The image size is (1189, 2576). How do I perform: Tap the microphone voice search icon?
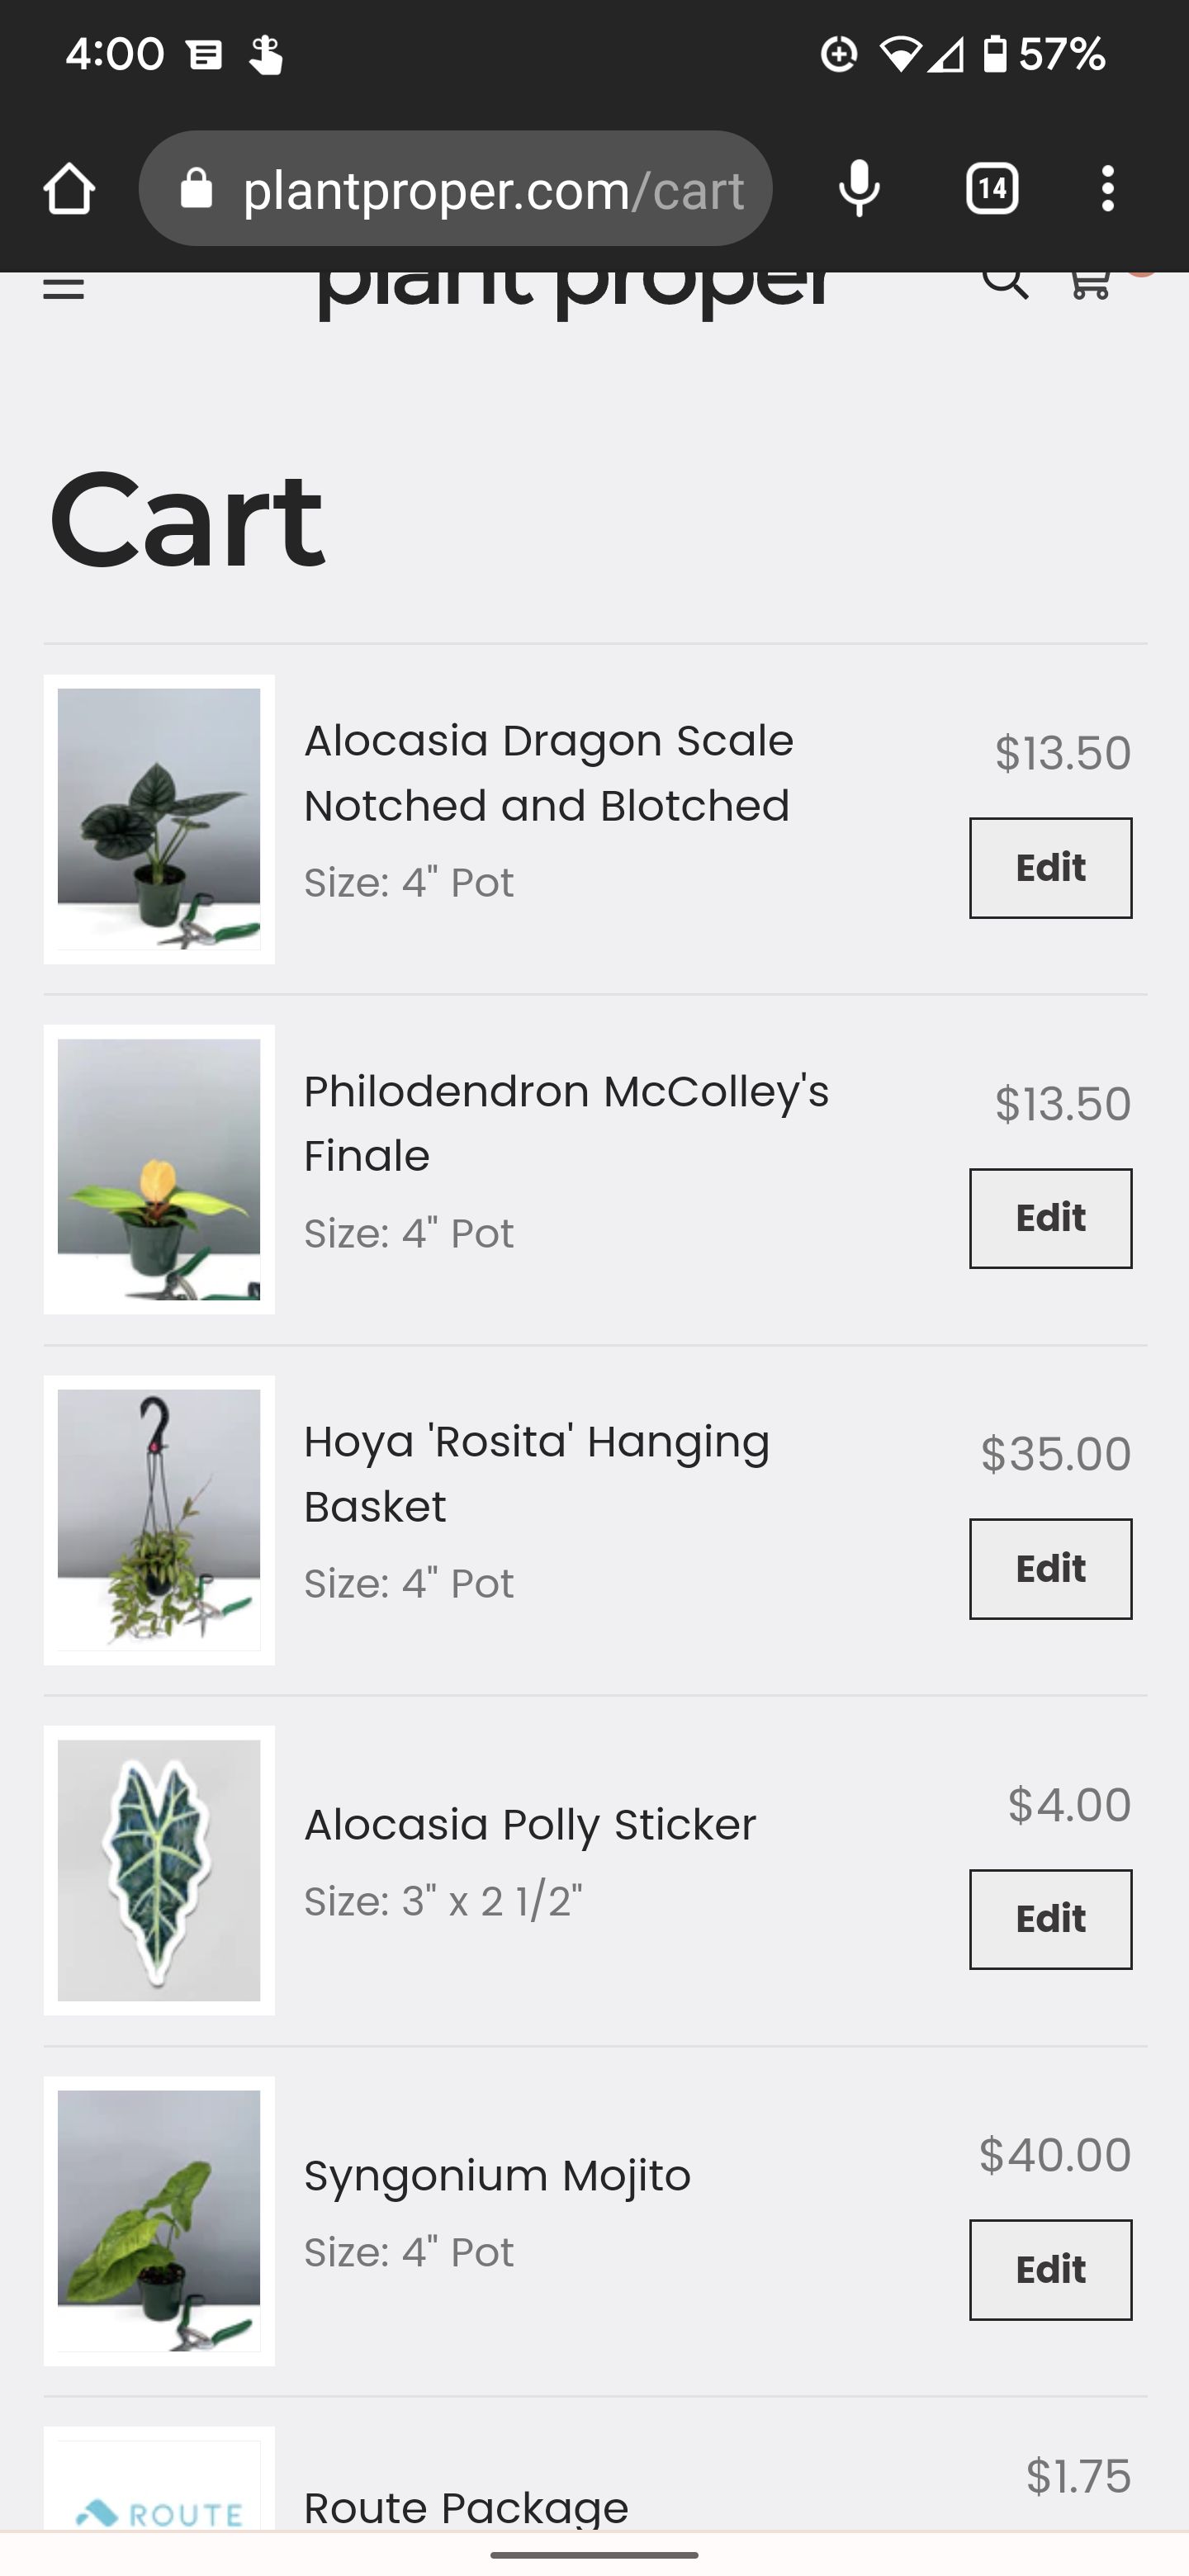859,189
